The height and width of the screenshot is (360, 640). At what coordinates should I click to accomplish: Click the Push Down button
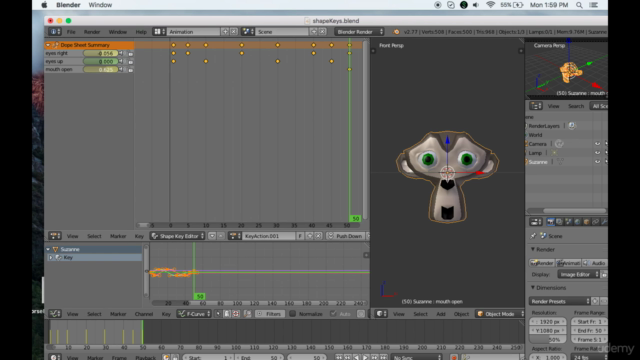point(345,236)
